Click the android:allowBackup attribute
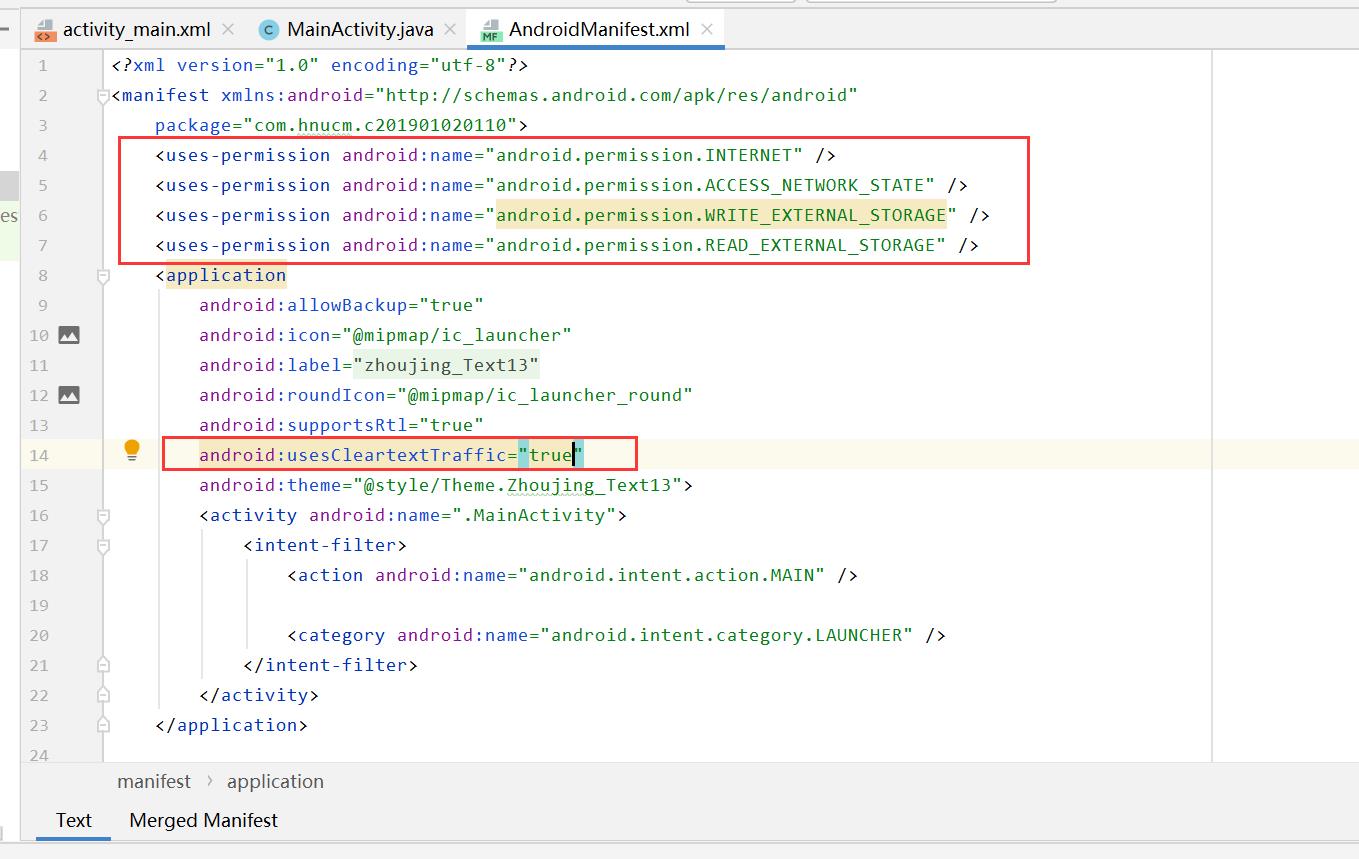1359x859 pixels. click(341, 305)
